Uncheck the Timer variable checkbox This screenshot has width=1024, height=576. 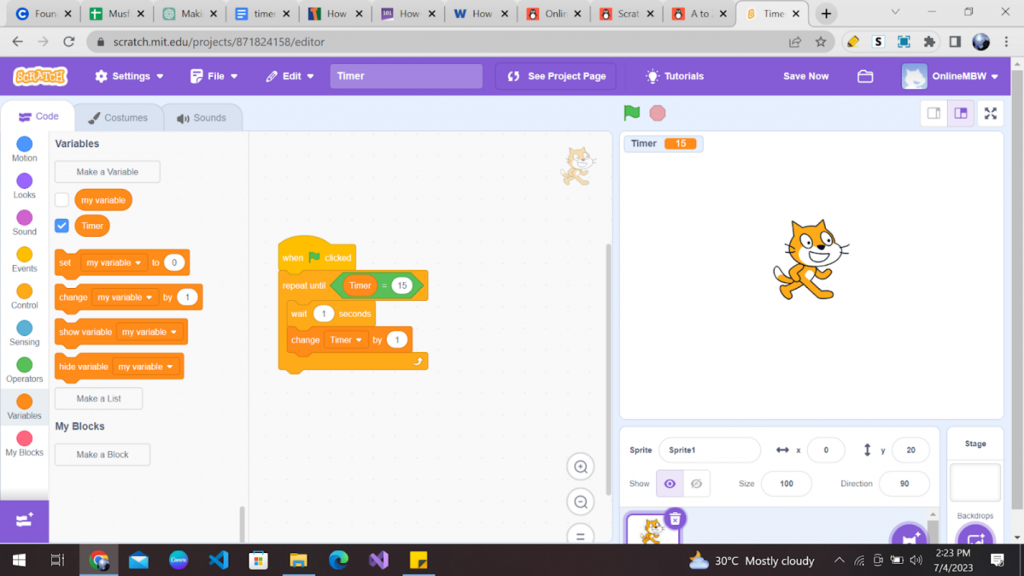(x=61, y=225)
